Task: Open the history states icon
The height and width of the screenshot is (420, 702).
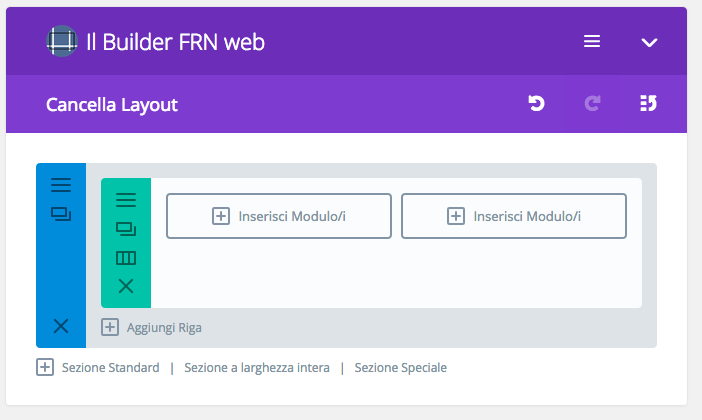Action: pos(648,103)
